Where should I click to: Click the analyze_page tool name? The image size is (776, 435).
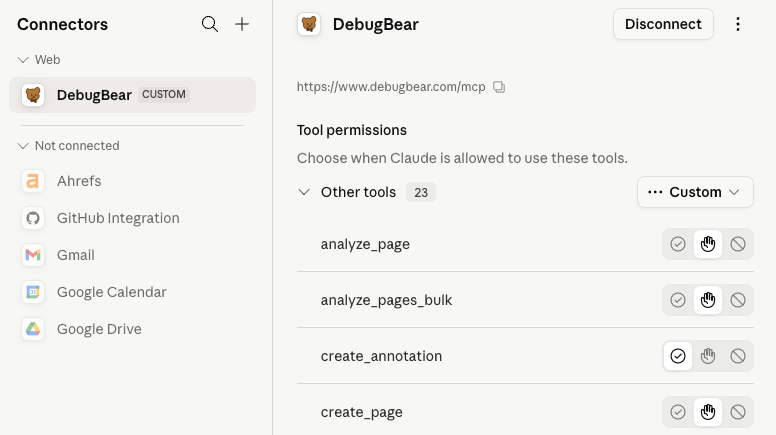coord(365,244)
